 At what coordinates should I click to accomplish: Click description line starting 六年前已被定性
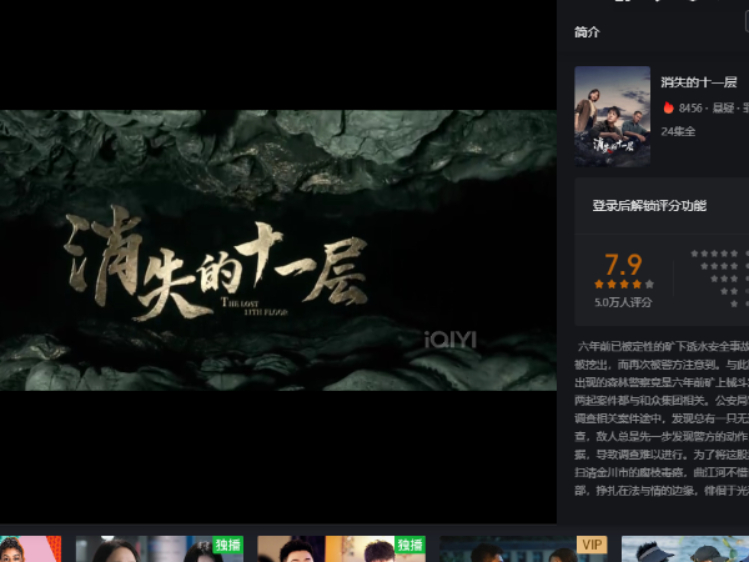click(663, 346)
